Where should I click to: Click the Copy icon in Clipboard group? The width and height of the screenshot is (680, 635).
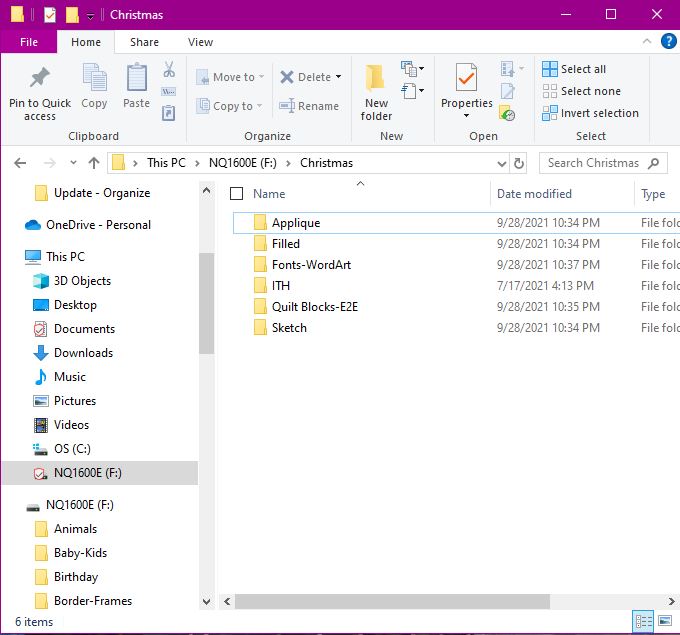pyautogui.click(x=95, y=79)
